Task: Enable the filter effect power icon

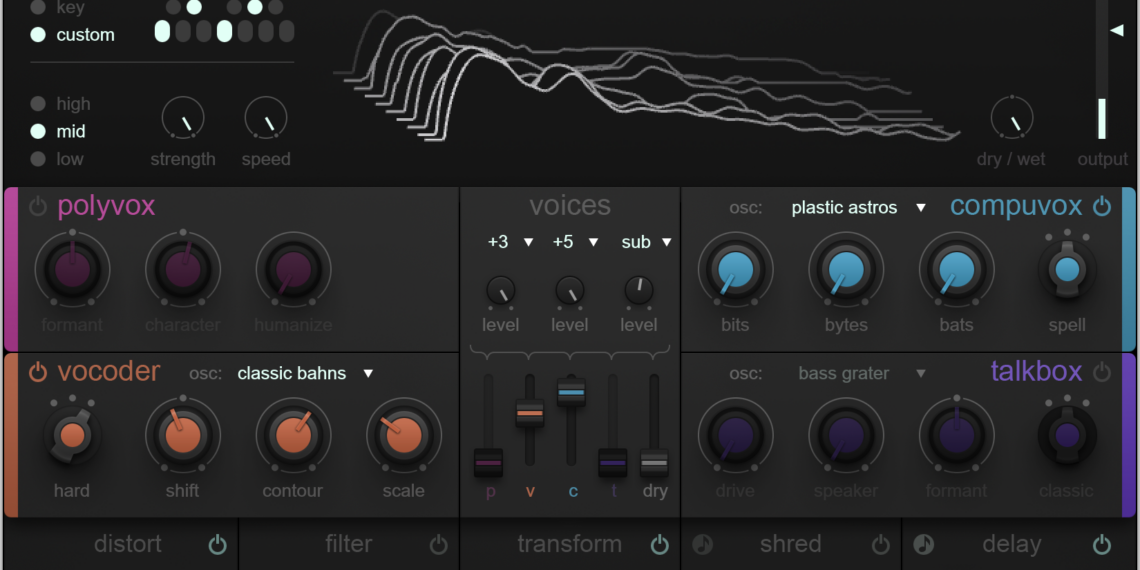Action: (438, 545)
